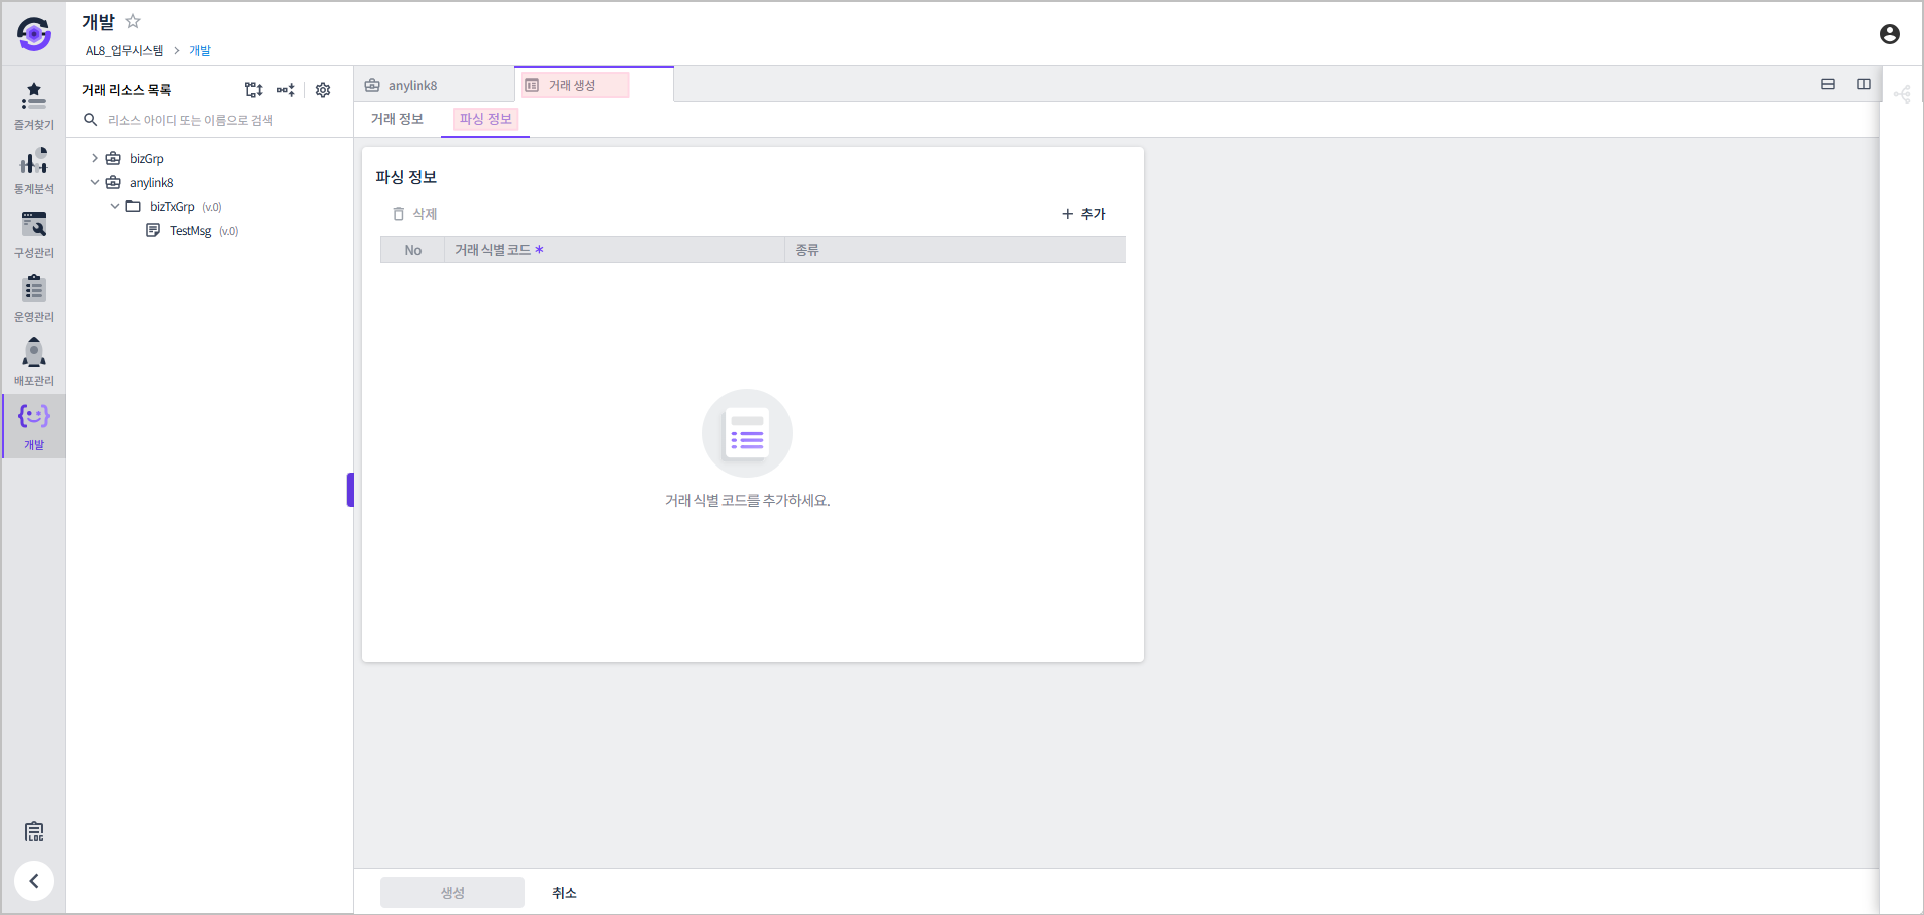Select bizTxGrp folder in the tree
Viewport: 1924px width, 915px height.
click(x=172, y=207)
